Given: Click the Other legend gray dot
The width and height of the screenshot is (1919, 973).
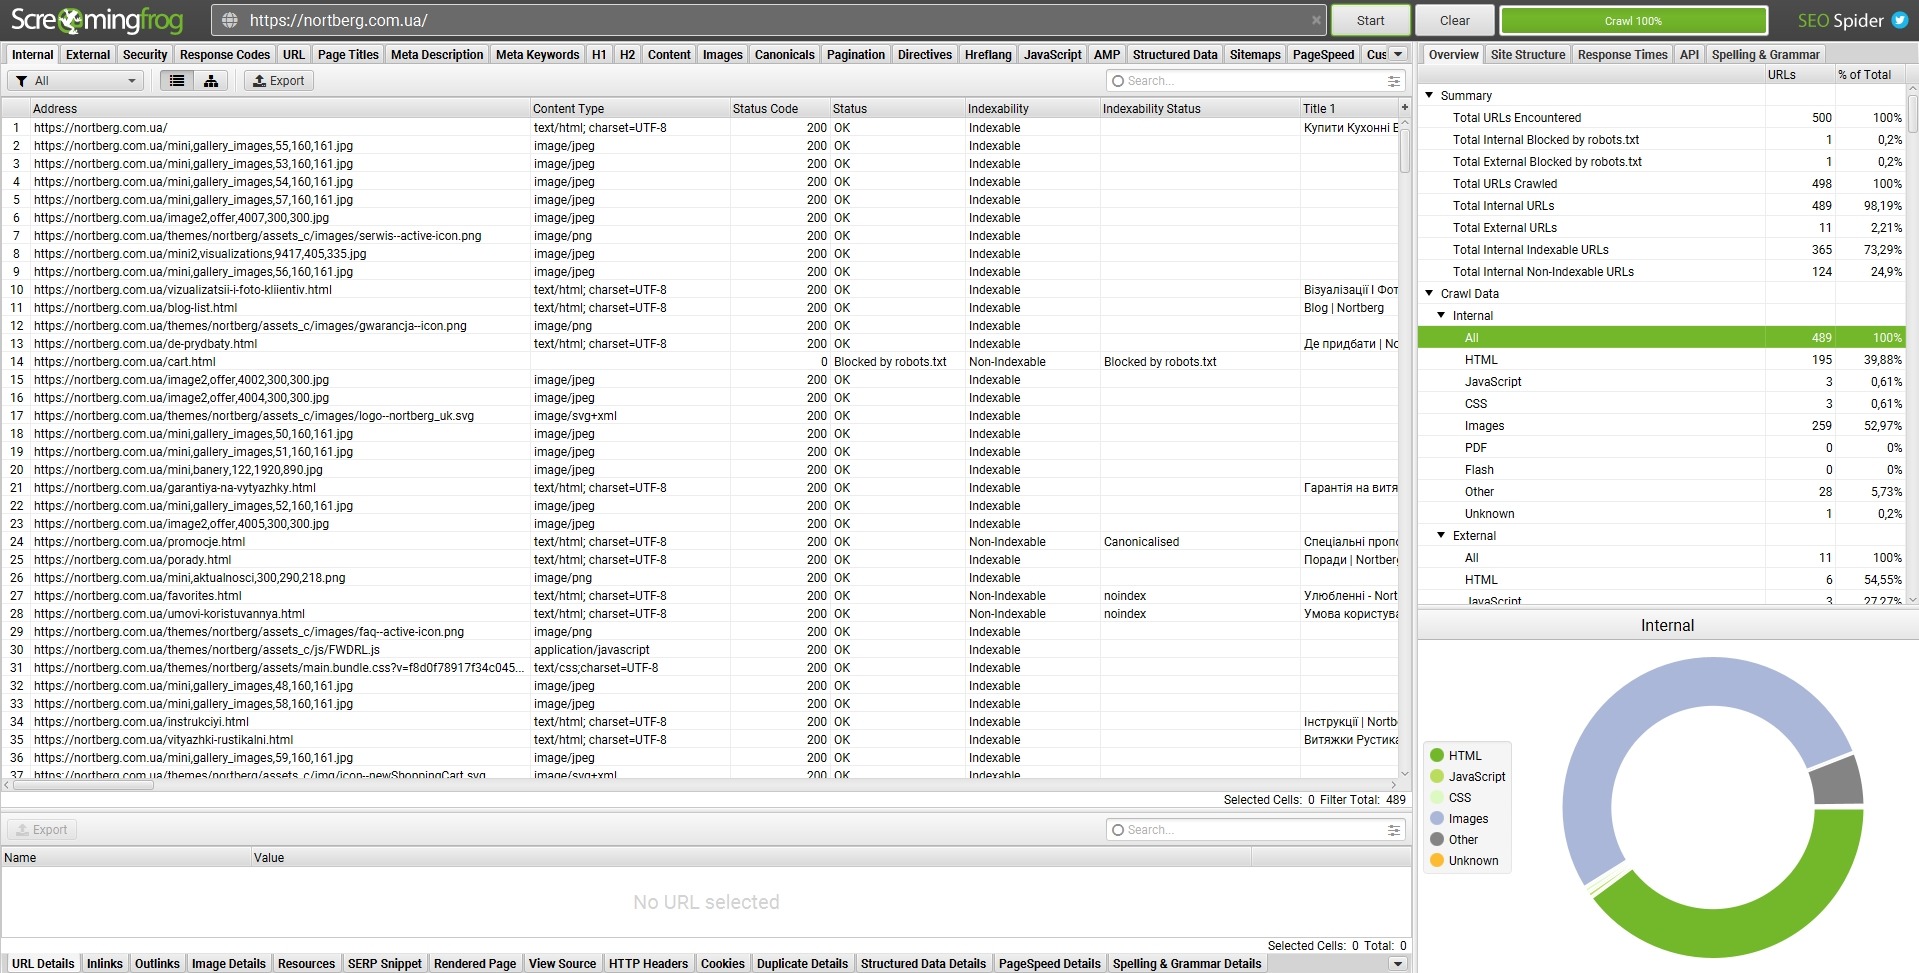Looking at the screenshot, I should 1437,839.
